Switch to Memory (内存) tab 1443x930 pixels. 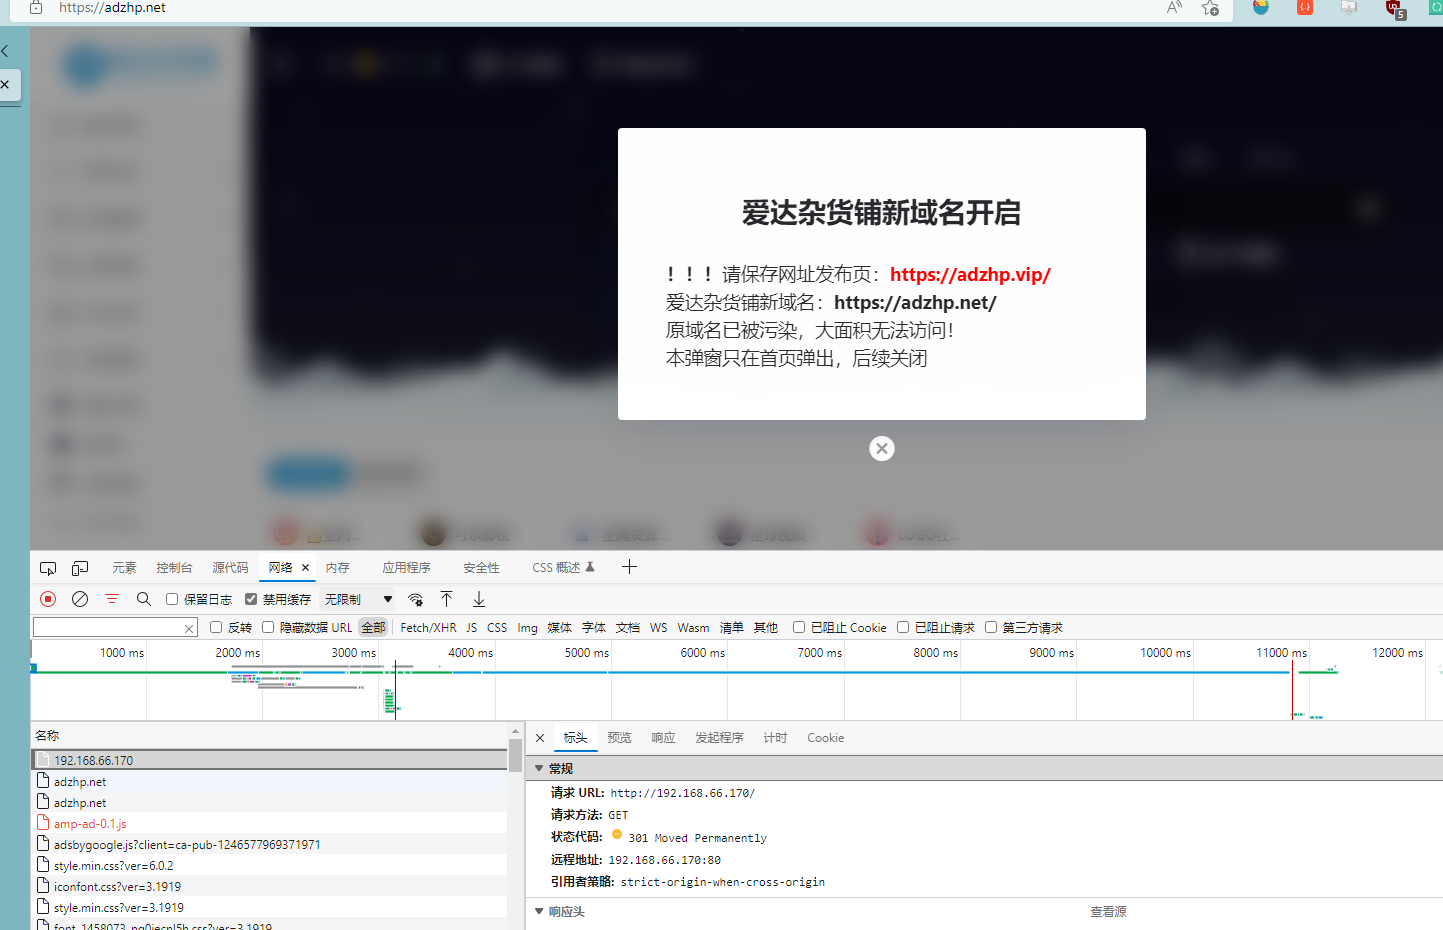tap(338, 567)
